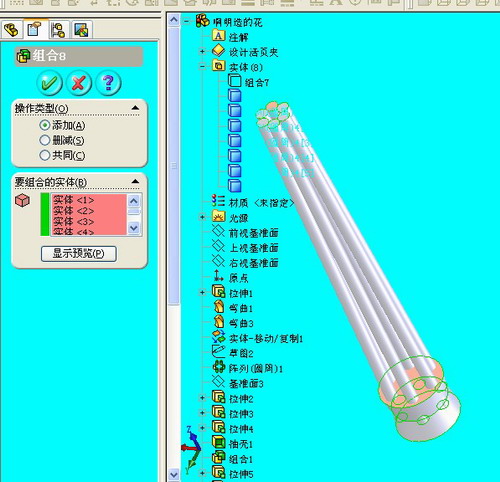Click the 显示预览(P) button
This screenshot has width=500, height=482.
click(79, 254)
